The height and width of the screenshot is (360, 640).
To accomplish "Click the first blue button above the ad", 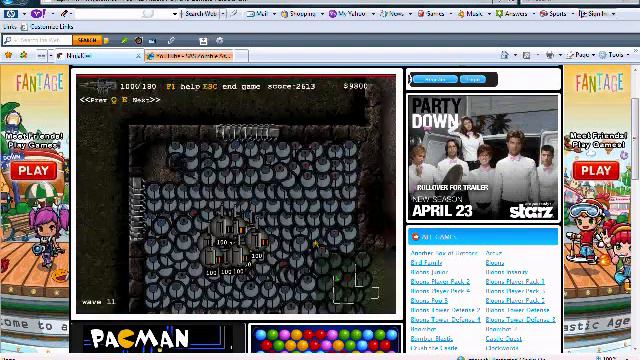I will [x=435, y=79].
